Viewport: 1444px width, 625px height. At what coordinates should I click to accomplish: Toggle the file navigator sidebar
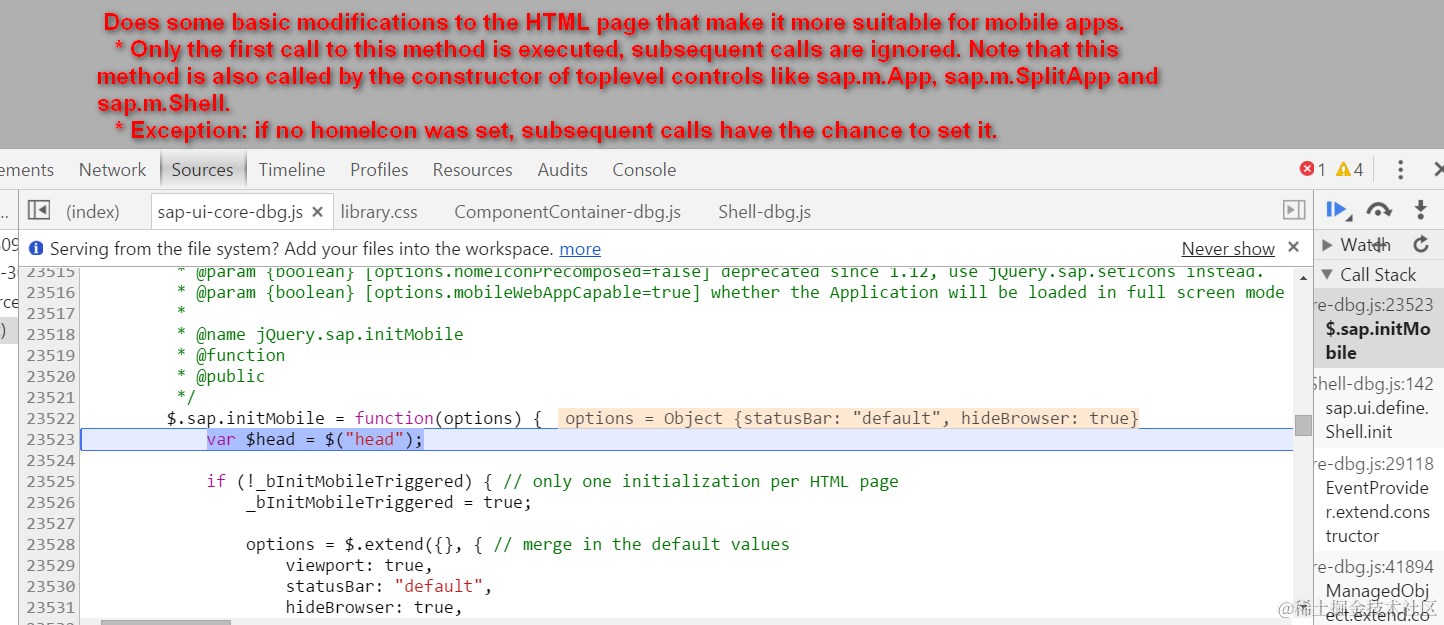click(39, 210)
